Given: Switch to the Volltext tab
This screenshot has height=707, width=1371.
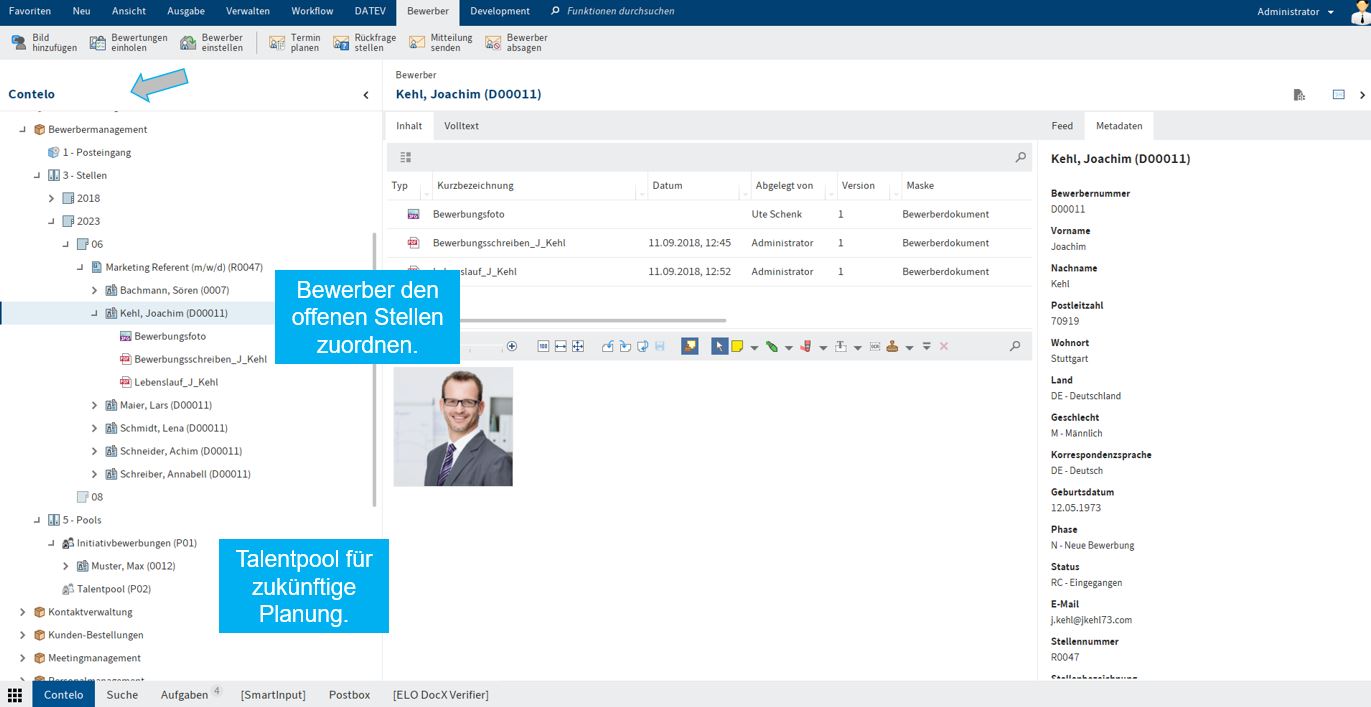Looking at the screenshot, I should tap(461, 126).
